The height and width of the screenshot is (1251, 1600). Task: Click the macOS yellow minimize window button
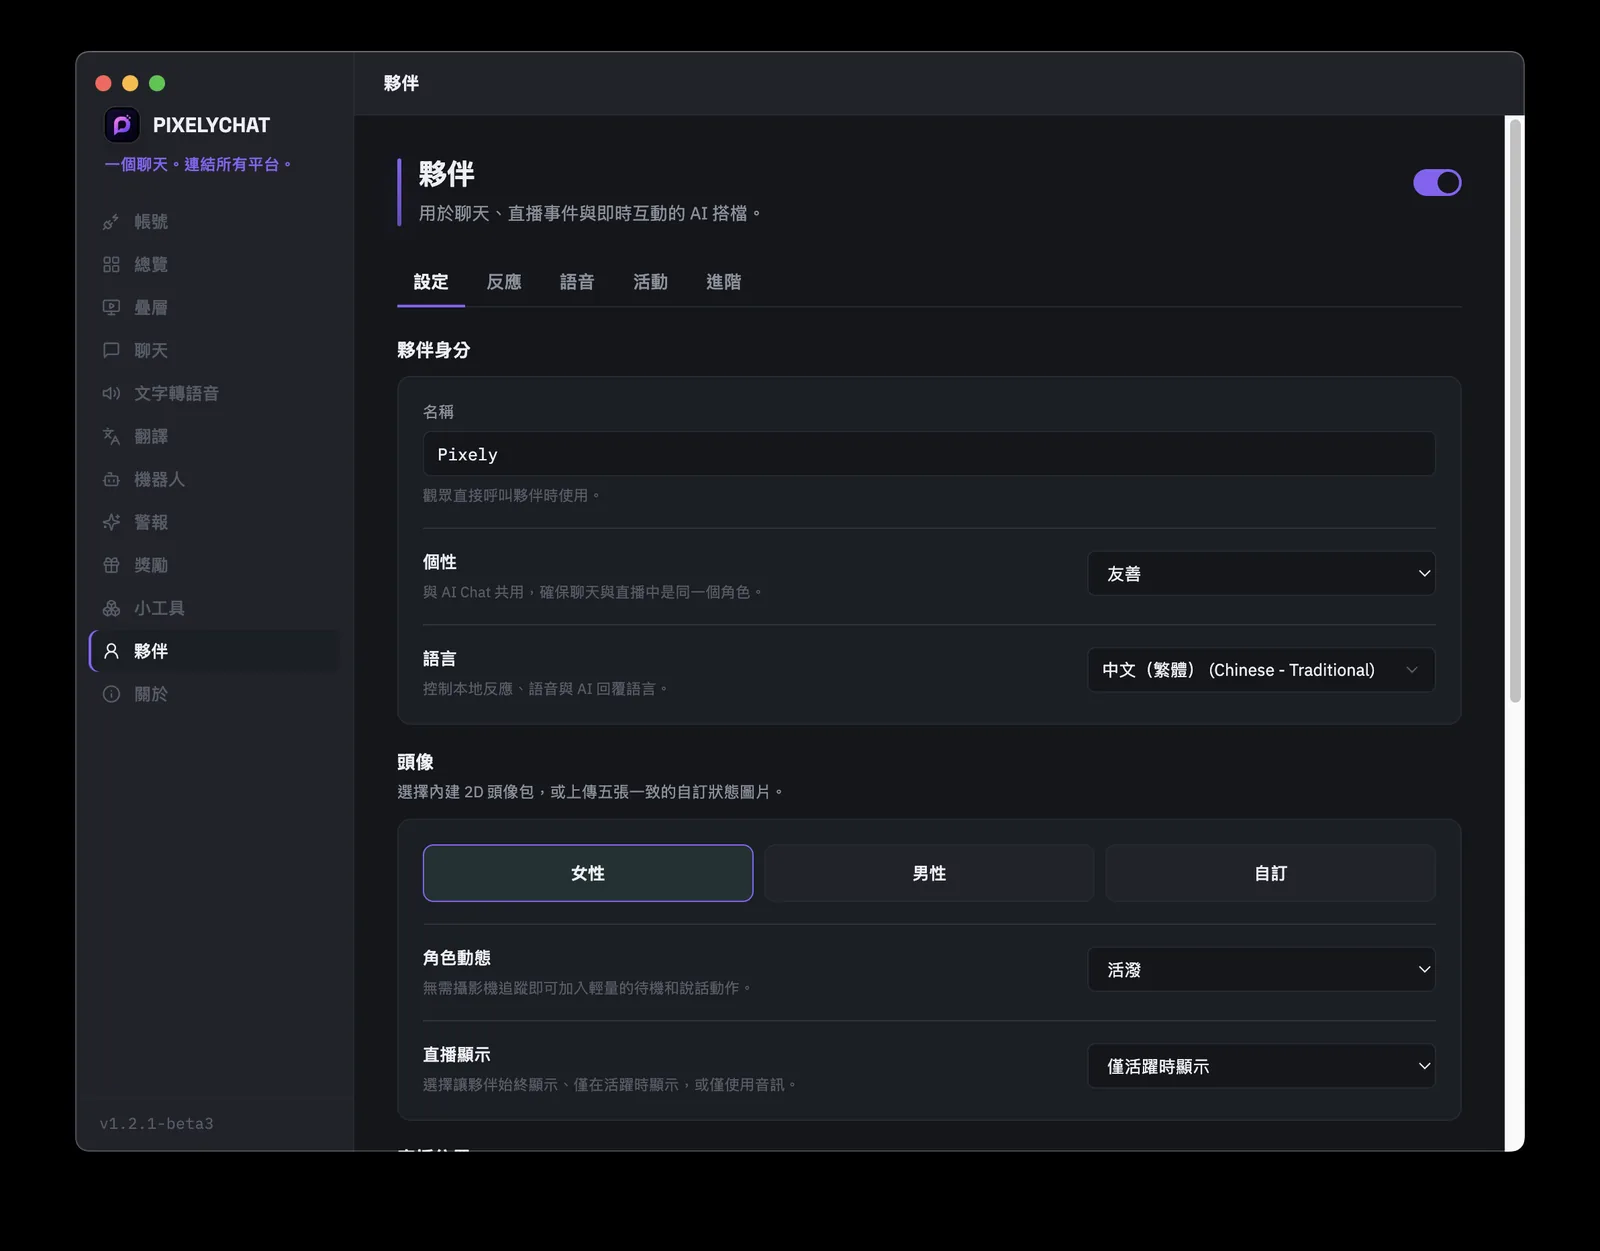(x=130, y=83)
